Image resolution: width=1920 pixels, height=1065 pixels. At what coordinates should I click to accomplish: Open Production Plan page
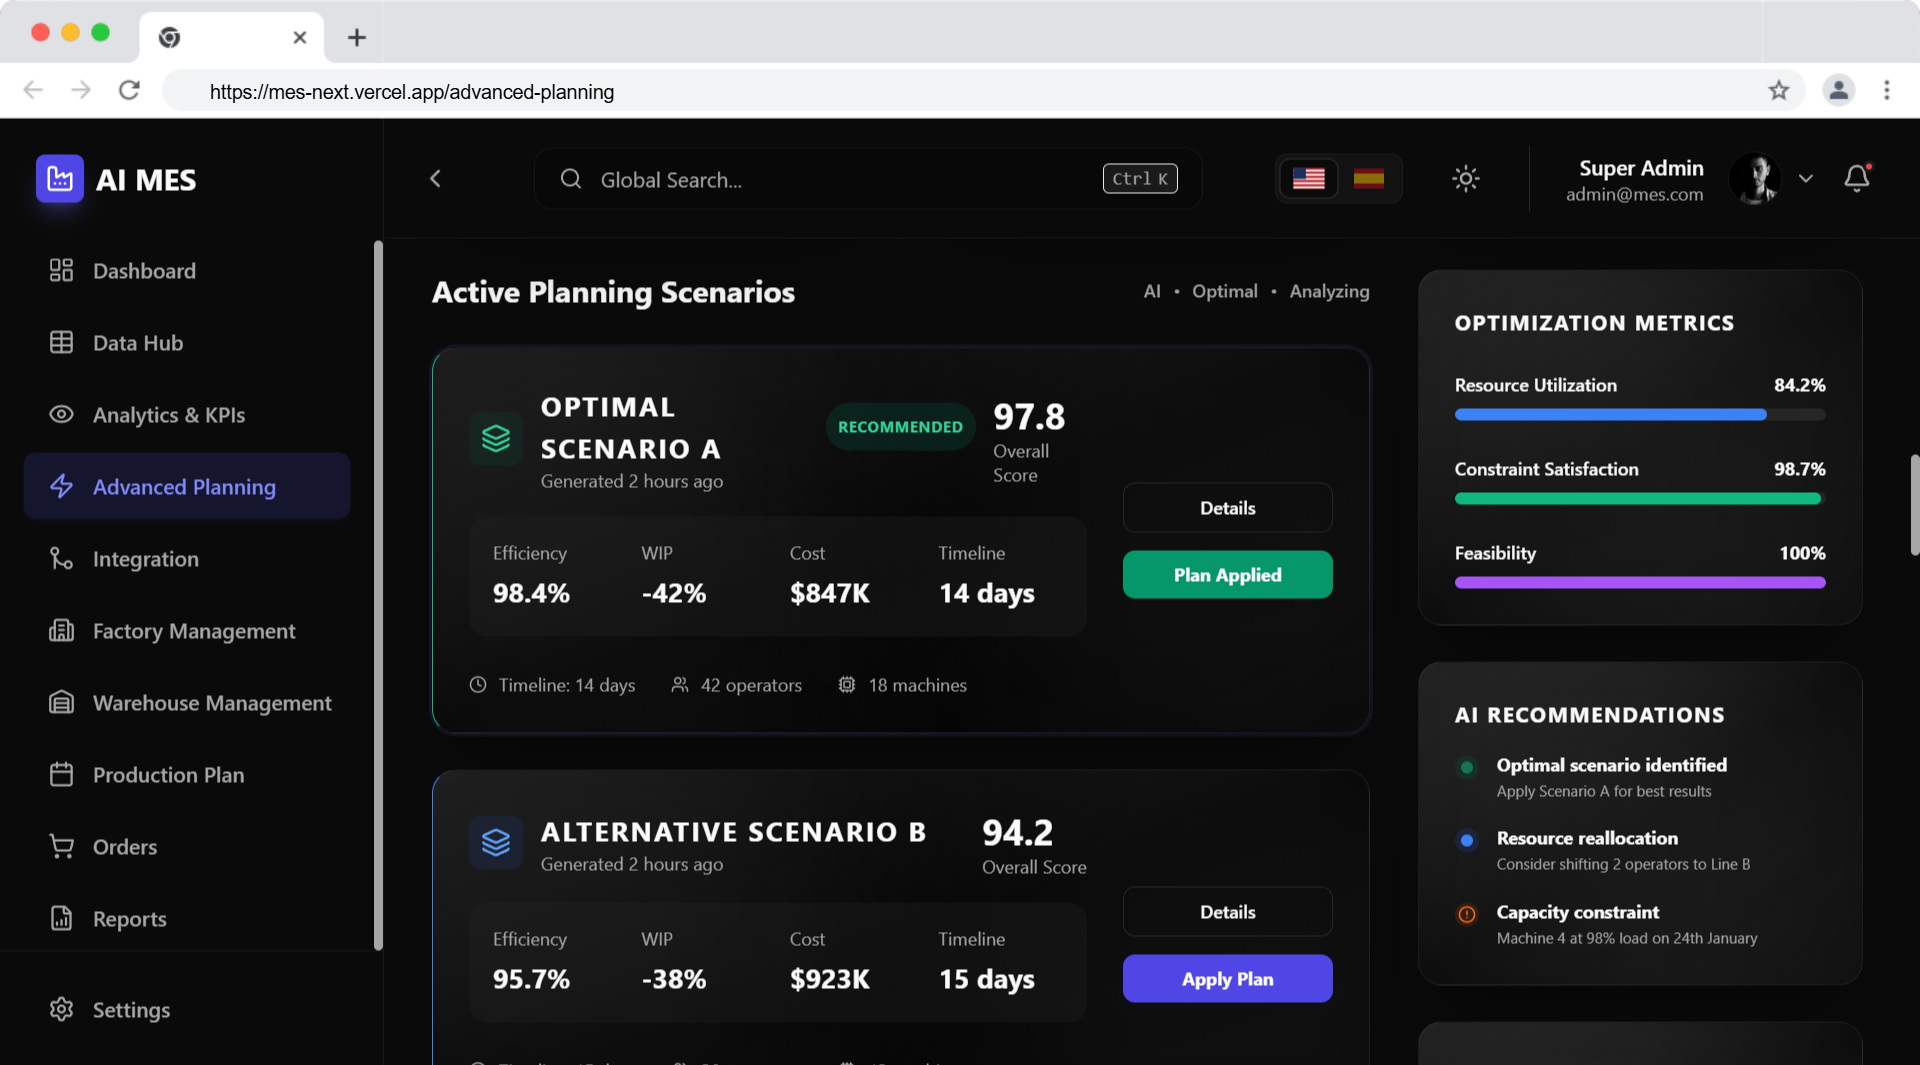[187, 775]
